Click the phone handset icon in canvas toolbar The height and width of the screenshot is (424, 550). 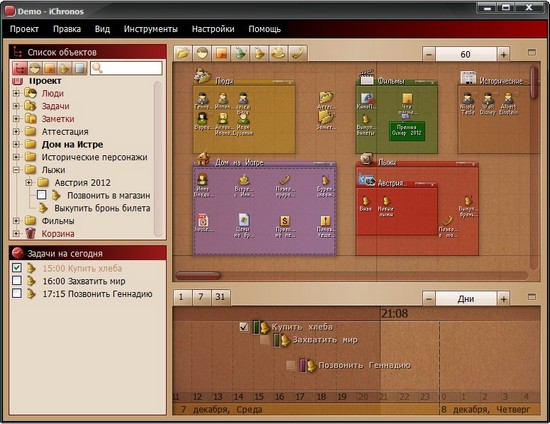pos(298,54)
